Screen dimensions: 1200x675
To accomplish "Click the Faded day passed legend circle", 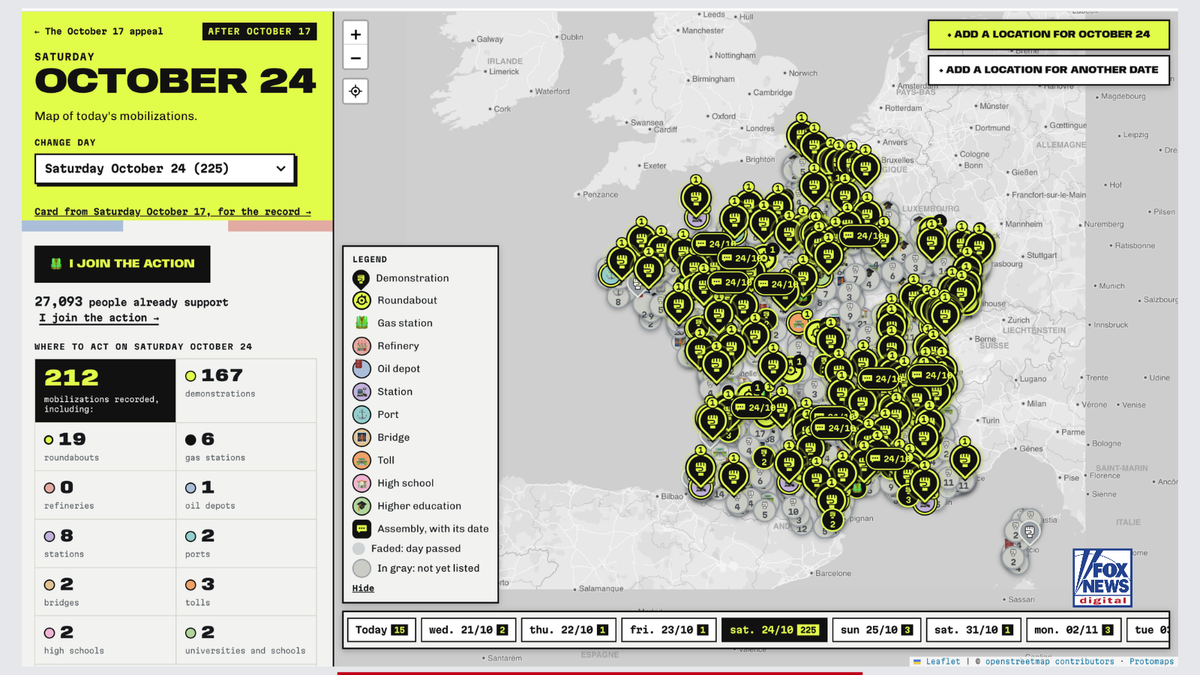I will coord(359,549).
